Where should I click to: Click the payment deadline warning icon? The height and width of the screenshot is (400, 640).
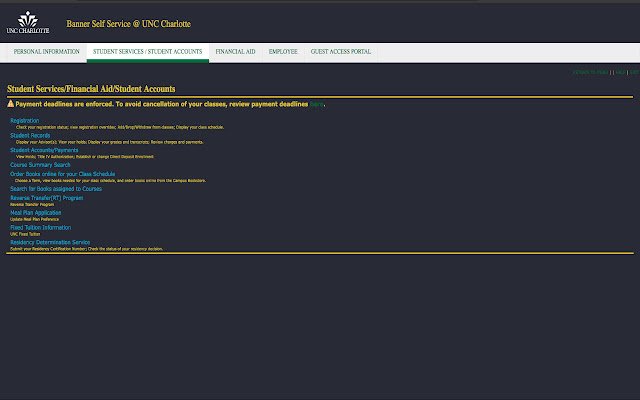pyautogui.click(x=11, y=104)
